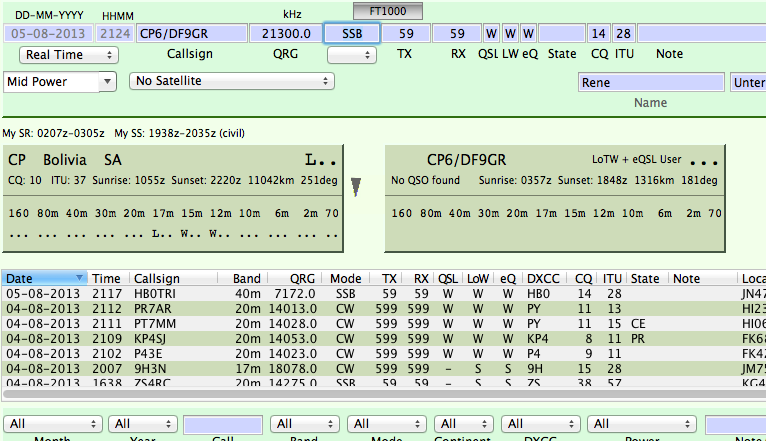This screenshot has width=766, height=441.
Task: Click the dark arrow between info panels
Action: [x=356, y=187]
